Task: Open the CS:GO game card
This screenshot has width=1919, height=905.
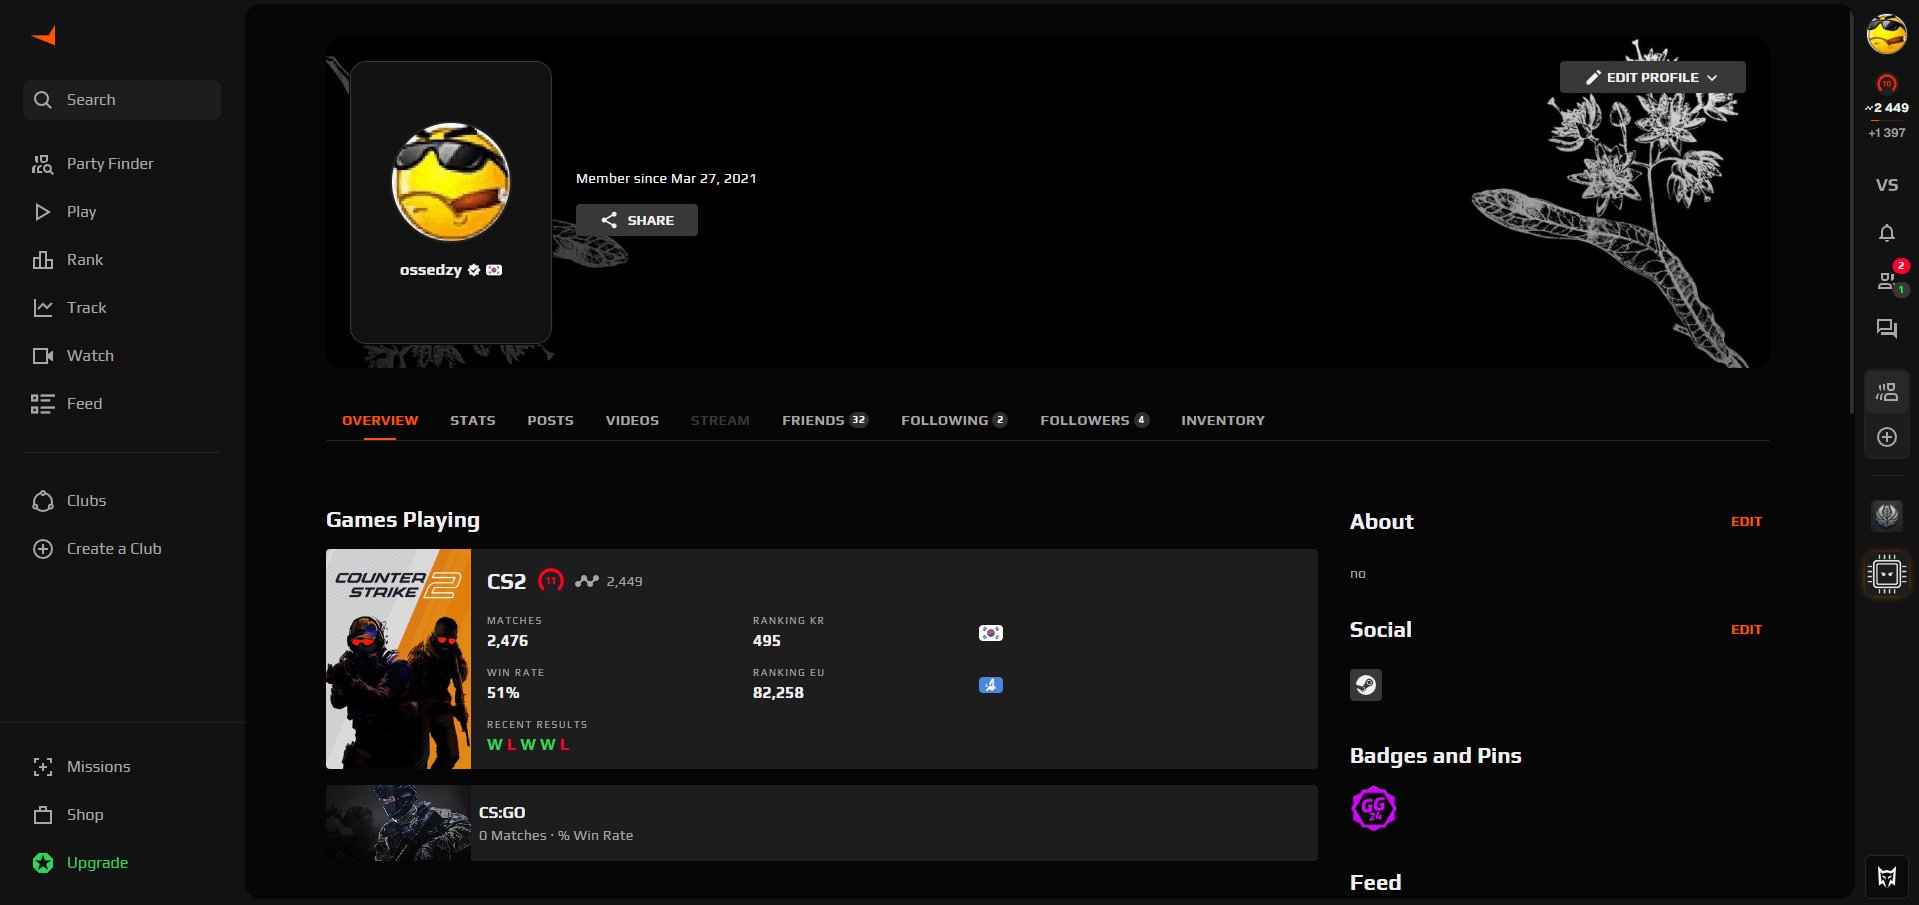Action: point(820,823)
